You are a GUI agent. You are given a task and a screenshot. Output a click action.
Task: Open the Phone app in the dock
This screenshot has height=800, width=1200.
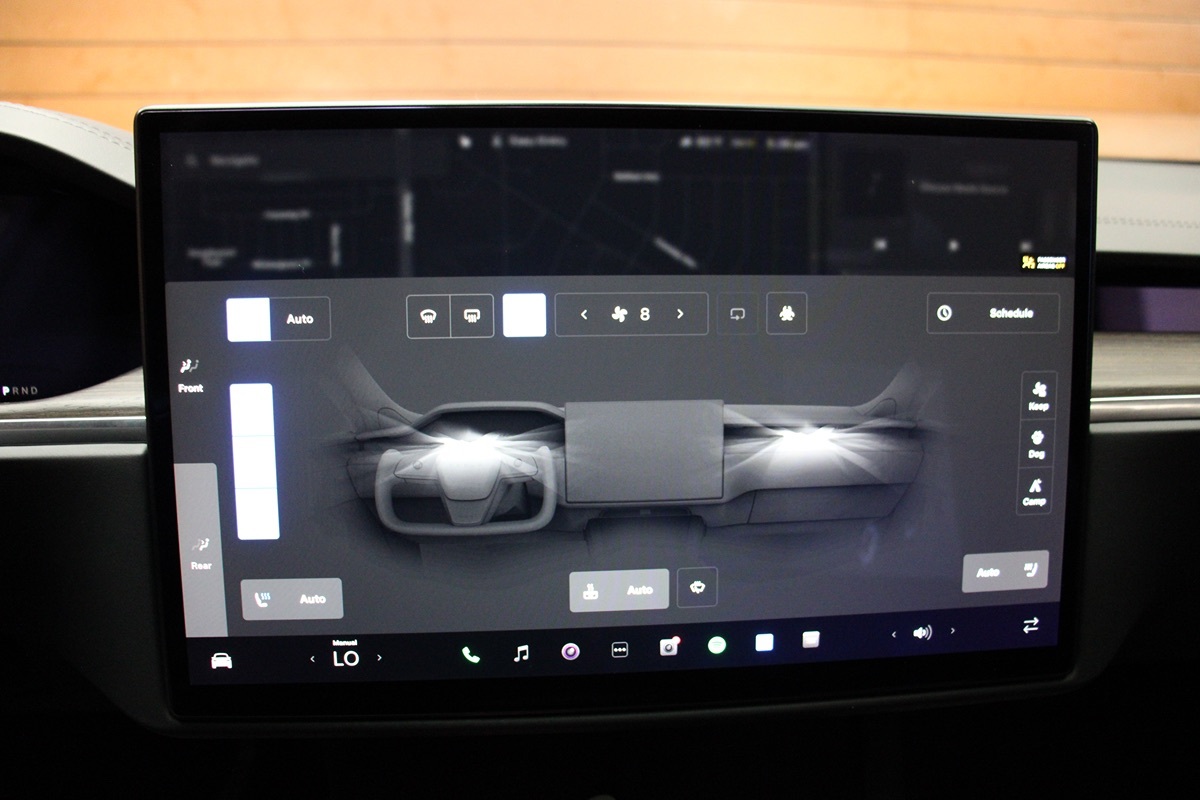pyautogui.click(x=470, y=655)
